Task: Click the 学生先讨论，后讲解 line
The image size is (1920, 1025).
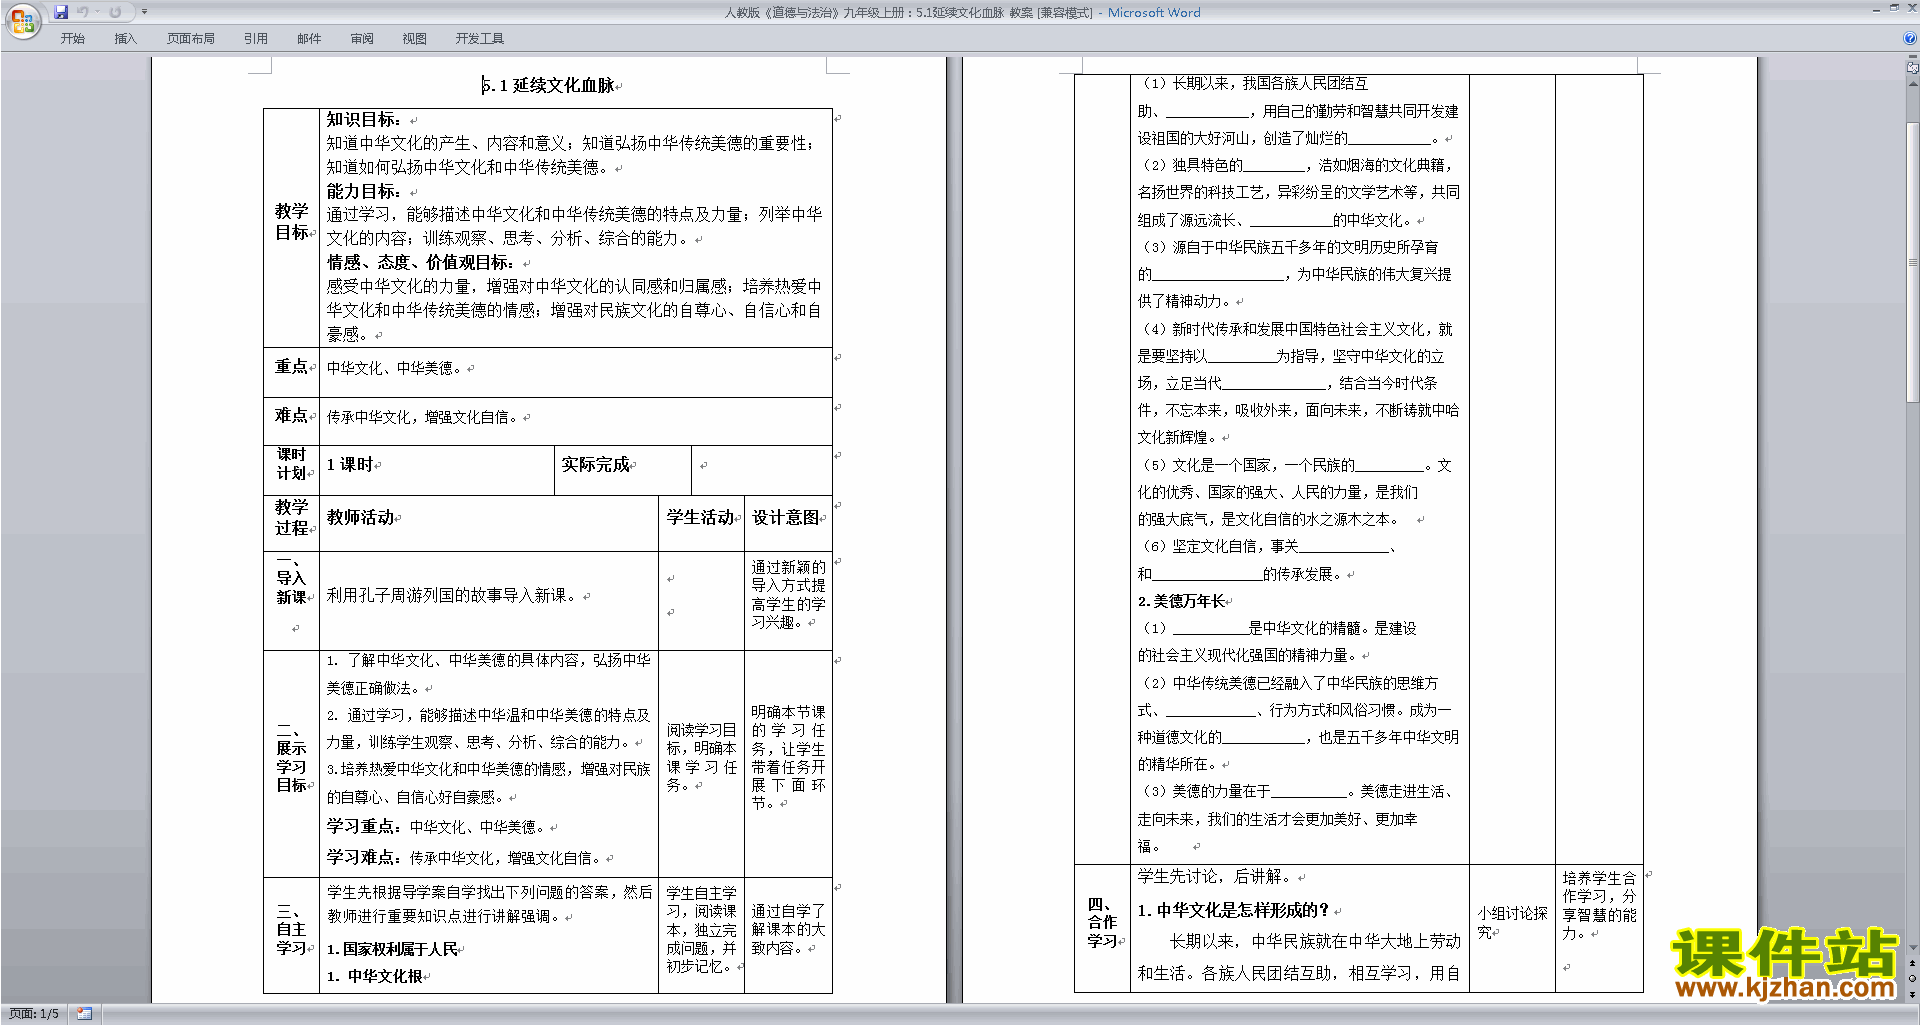Action: [1216, 877]
